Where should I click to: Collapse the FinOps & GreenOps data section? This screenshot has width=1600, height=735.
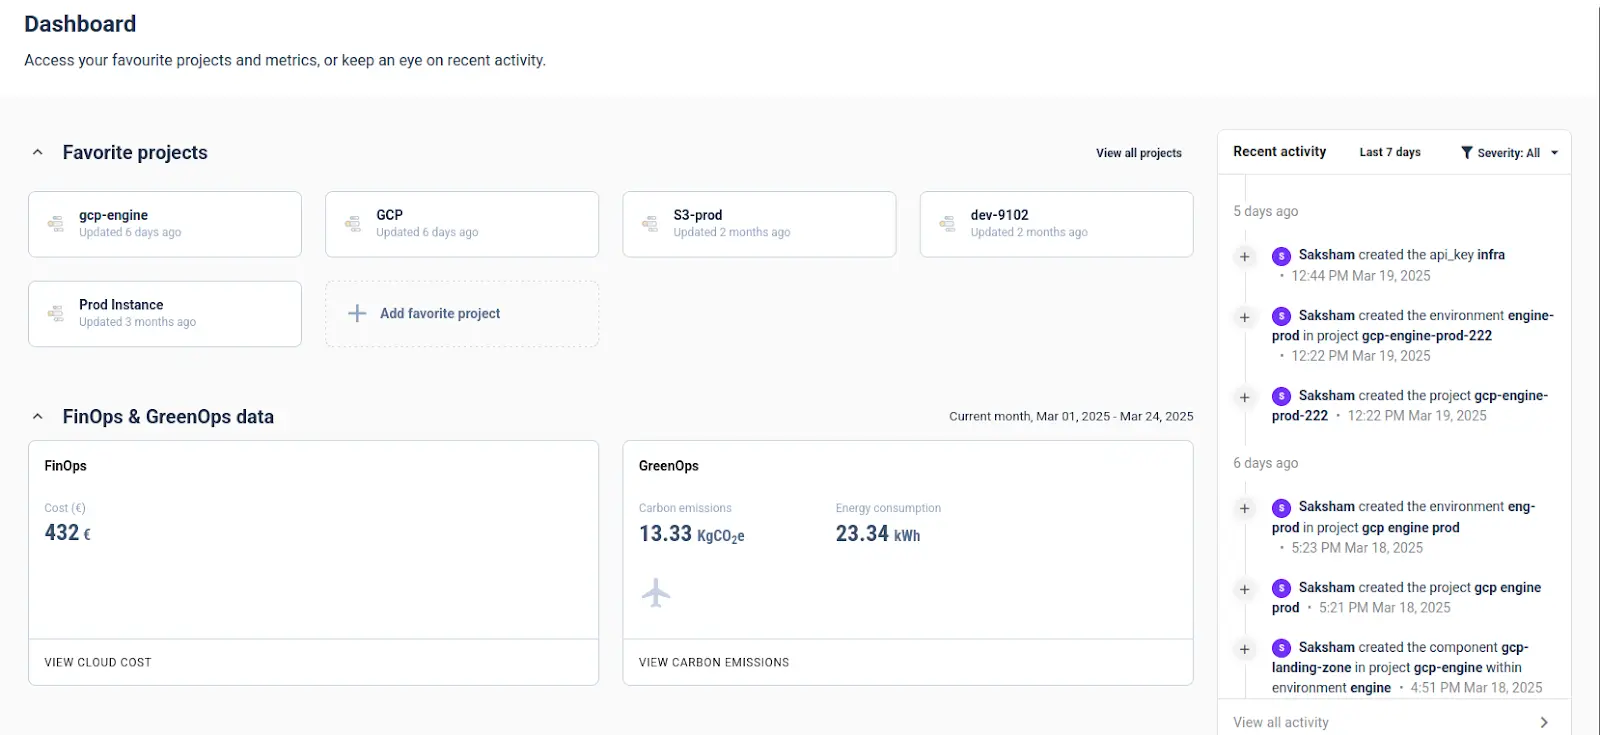point(38,417)
